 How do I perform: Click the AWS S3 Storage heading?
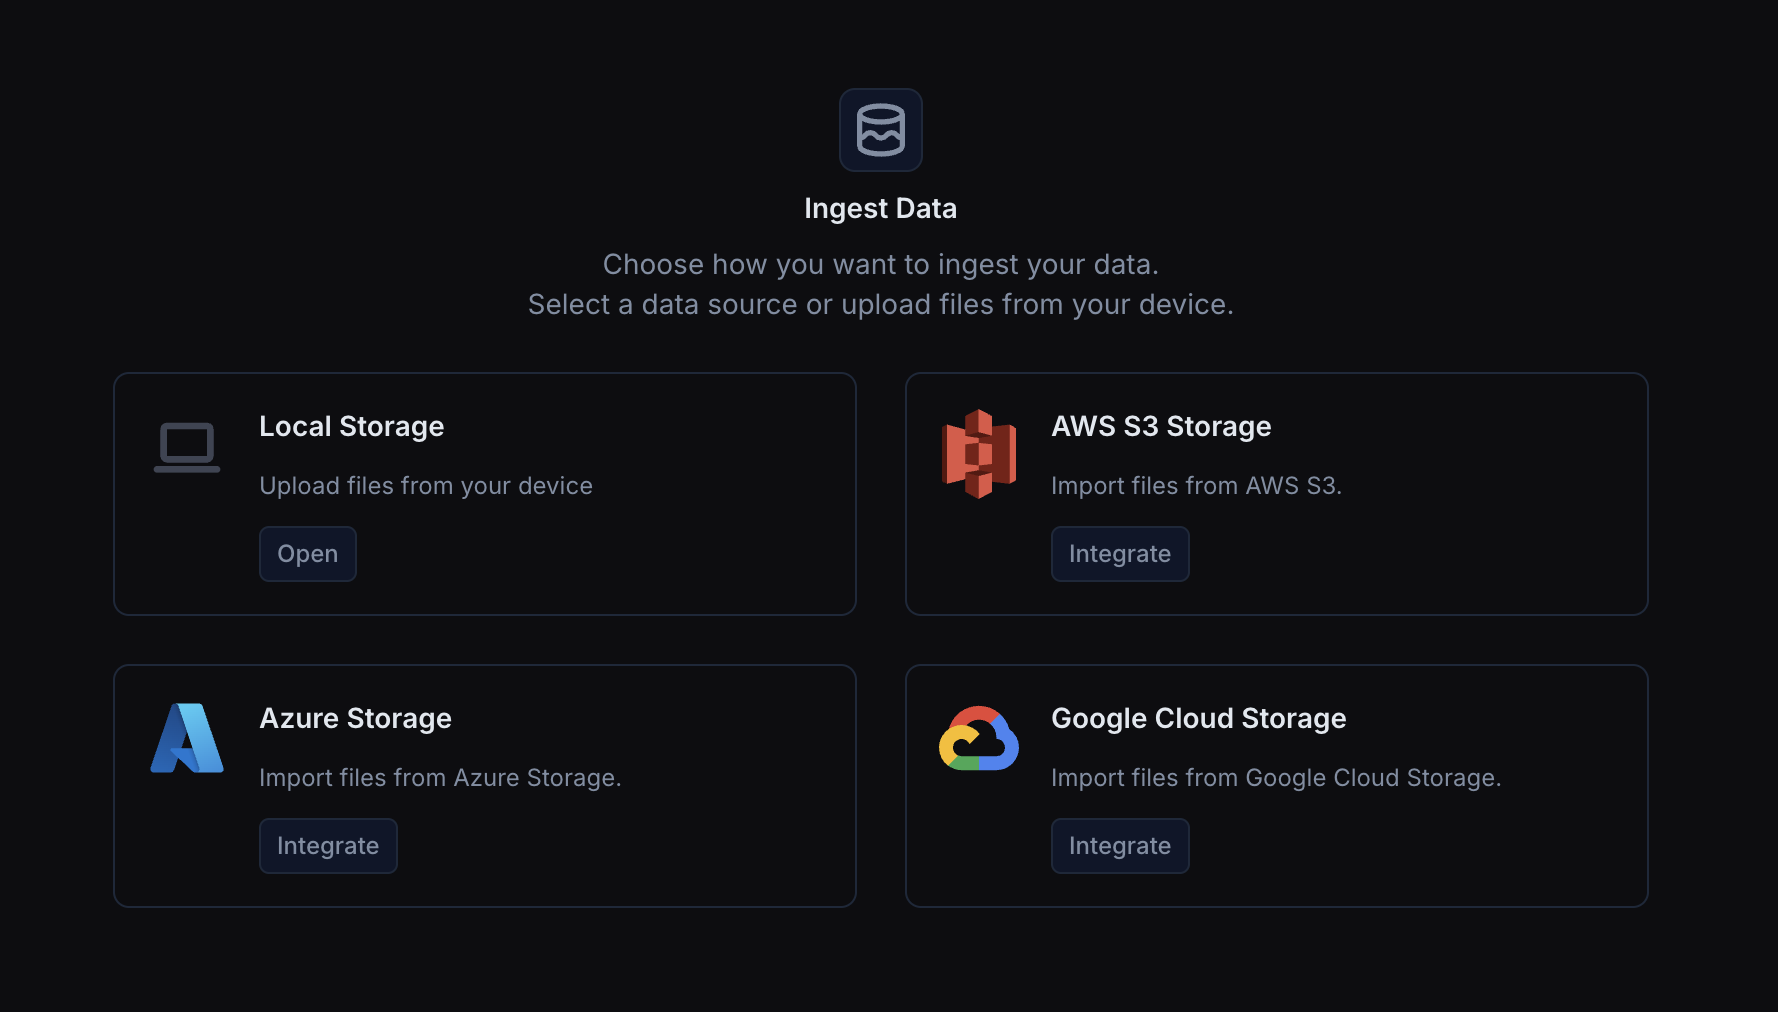point(1160,426)
